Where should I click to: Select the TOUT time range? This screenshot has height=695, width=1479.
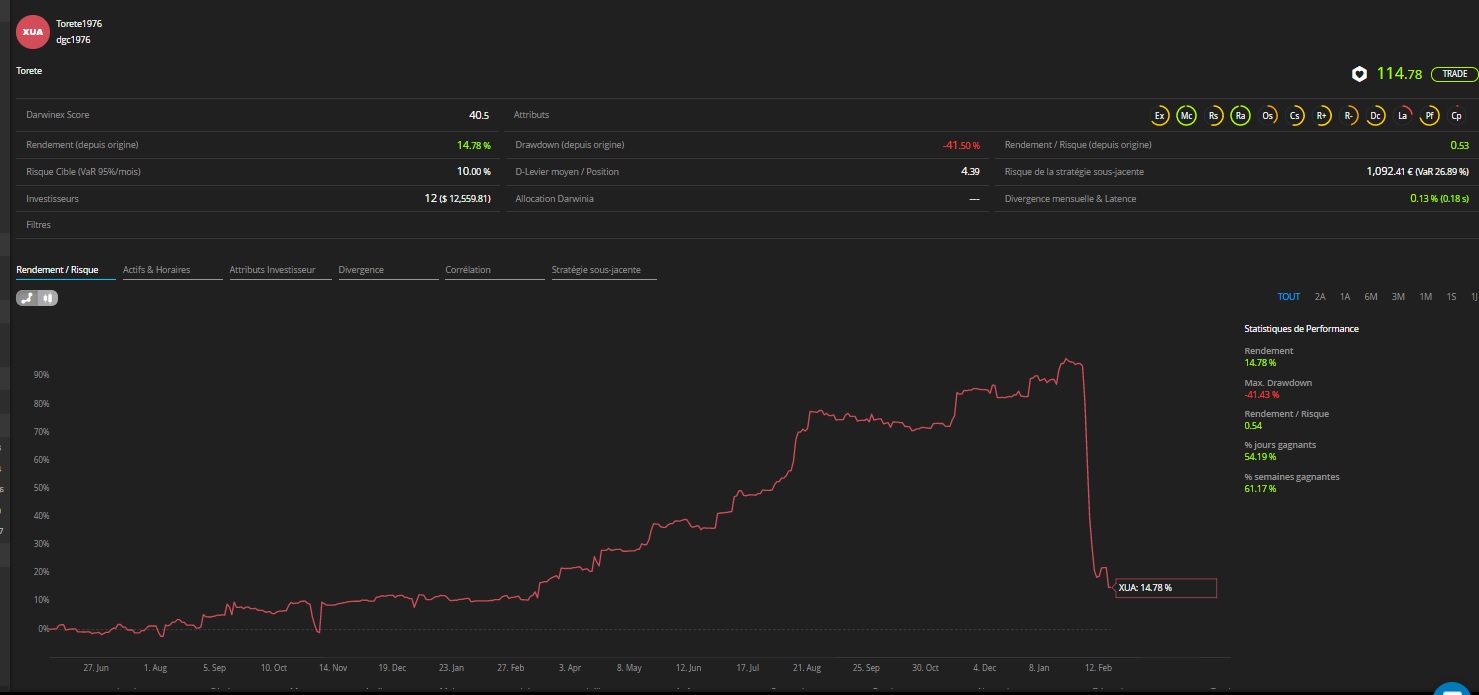[x=1289, y=297]
